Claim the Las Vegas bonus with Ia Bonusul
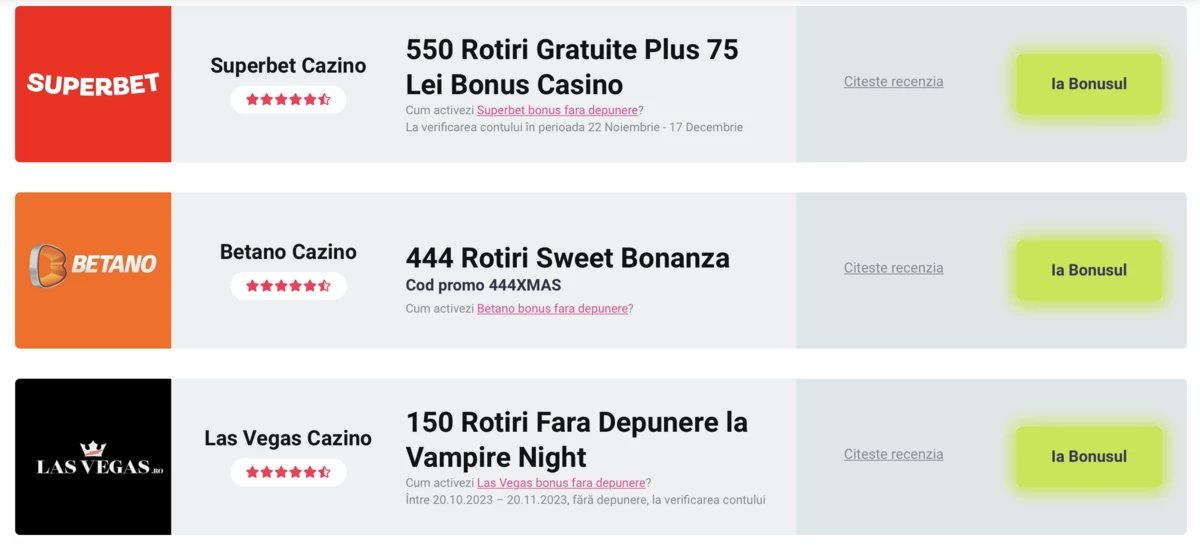Screen dimensions: 1200x558 click(1089, 456)
